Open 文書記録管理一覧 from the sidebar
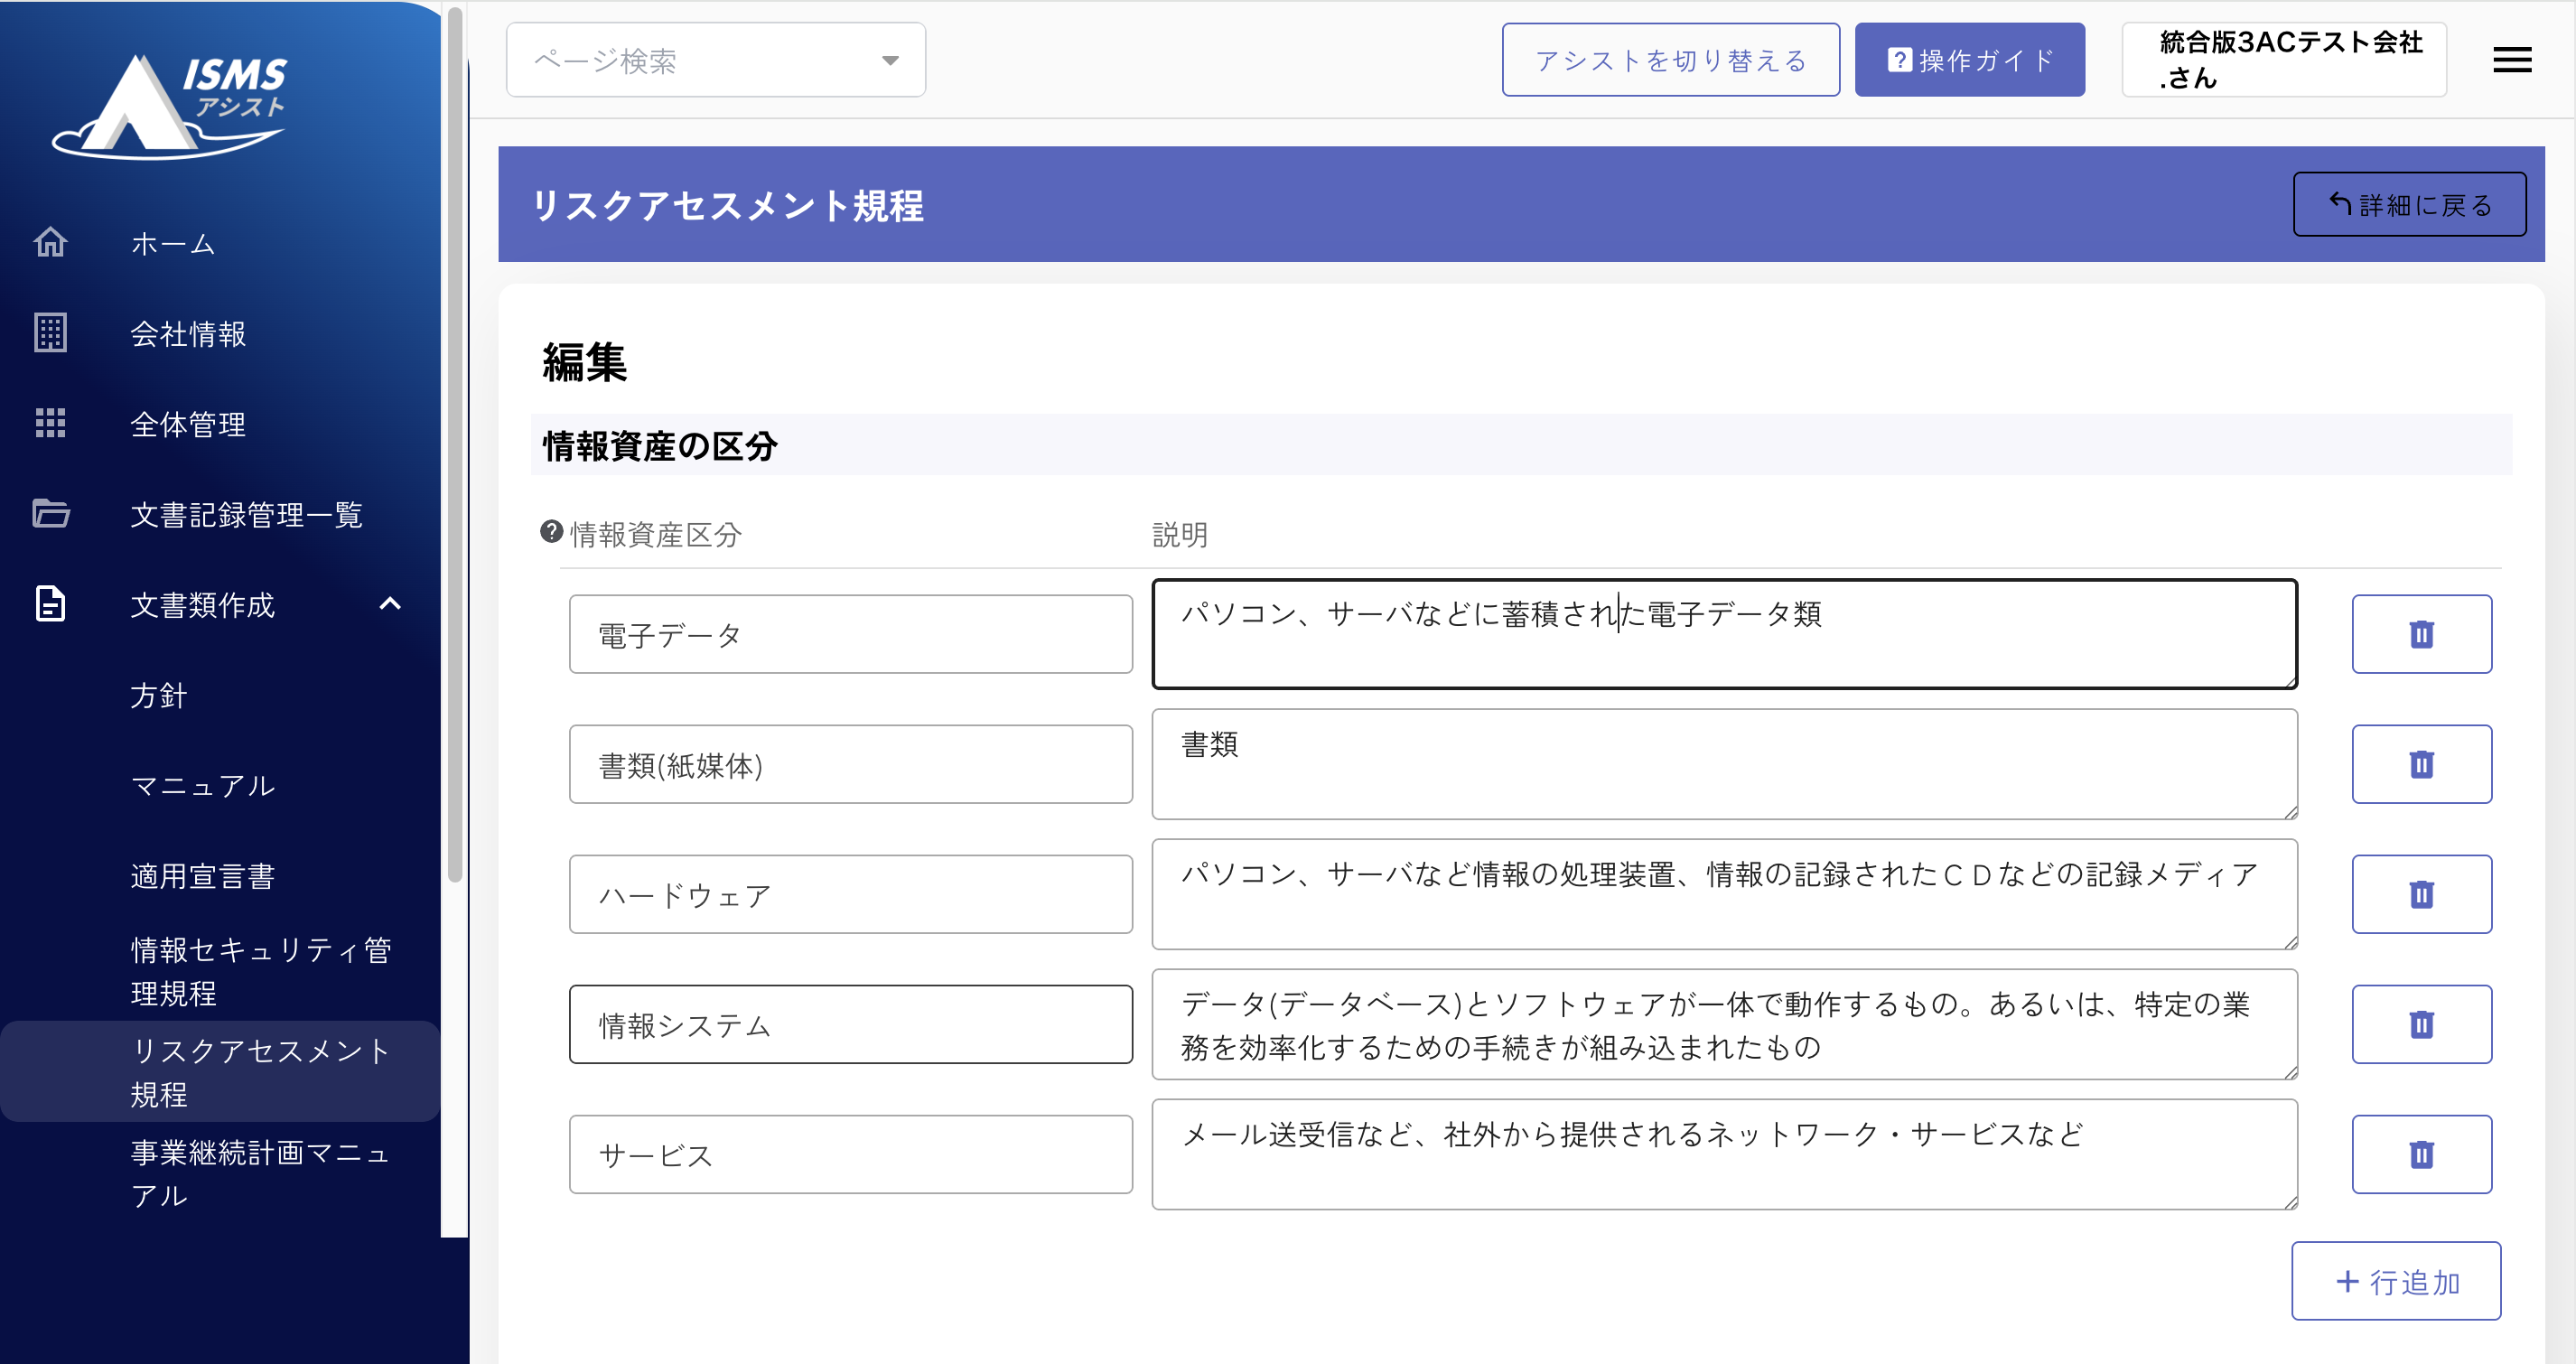Screen dimensions: 2576x1364 point(246,515)
